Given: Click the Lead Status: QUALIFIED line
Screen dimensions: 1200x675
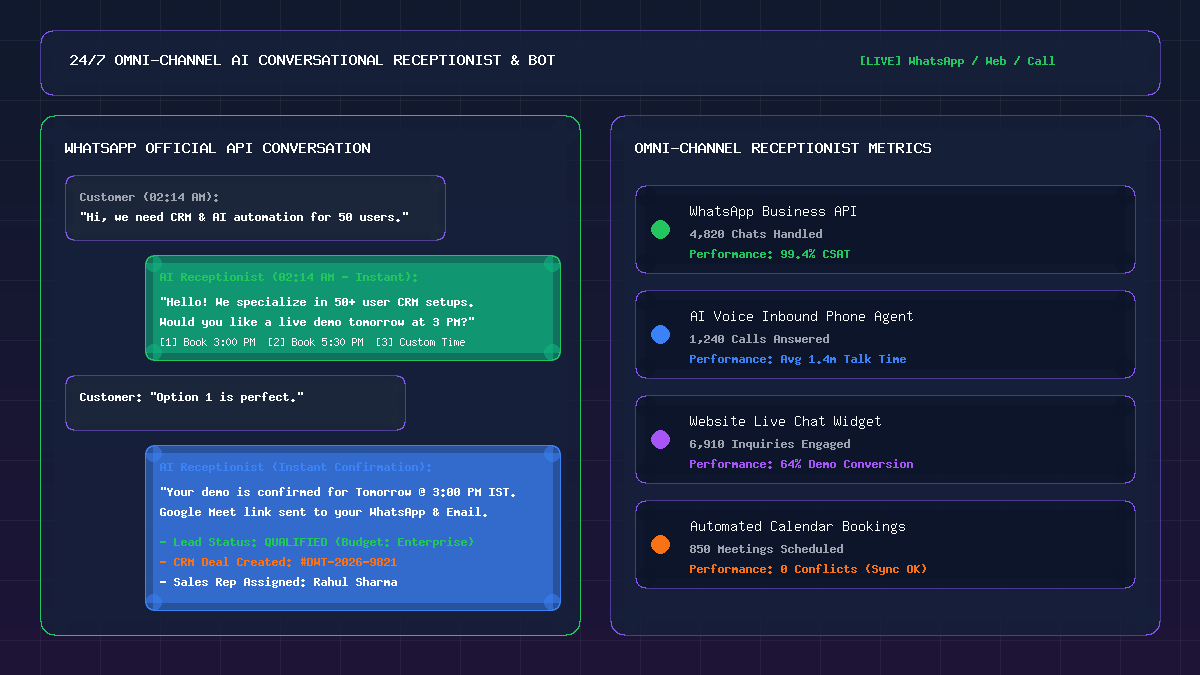Looking at the screenshot, I should [317, 542].
